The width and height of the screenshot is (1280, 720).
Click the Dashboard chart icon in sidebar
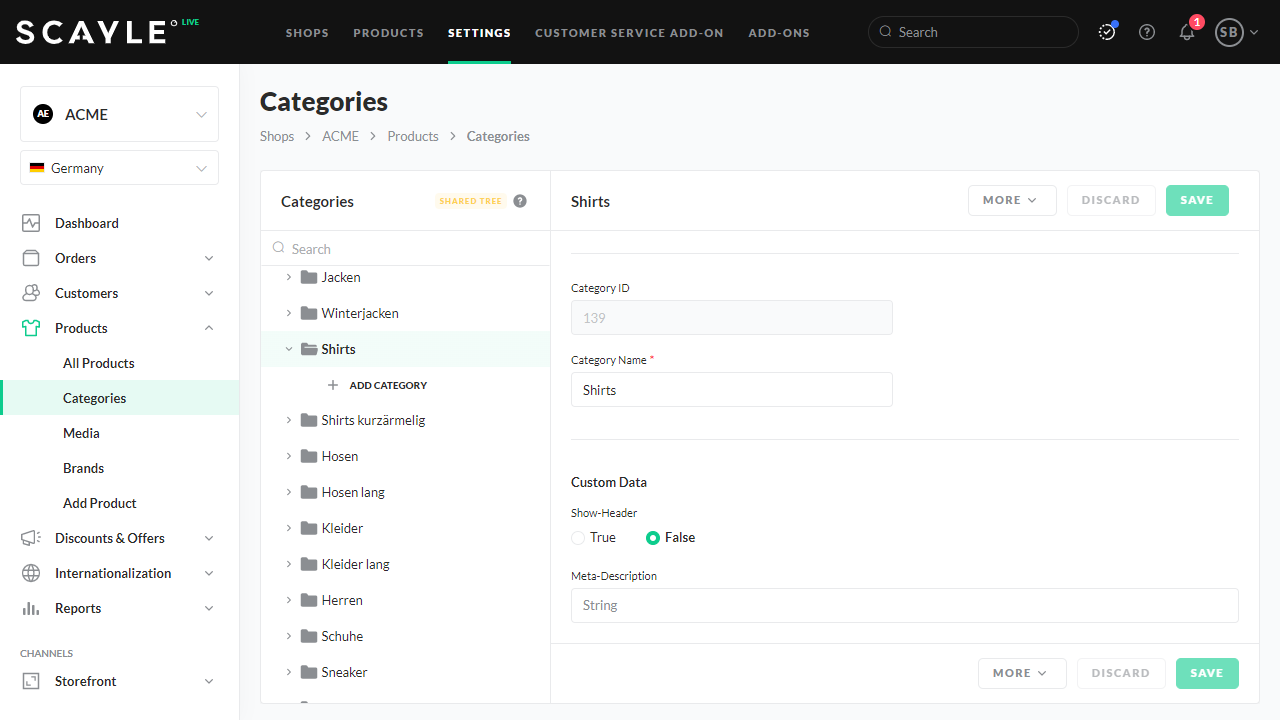point(31,223)
